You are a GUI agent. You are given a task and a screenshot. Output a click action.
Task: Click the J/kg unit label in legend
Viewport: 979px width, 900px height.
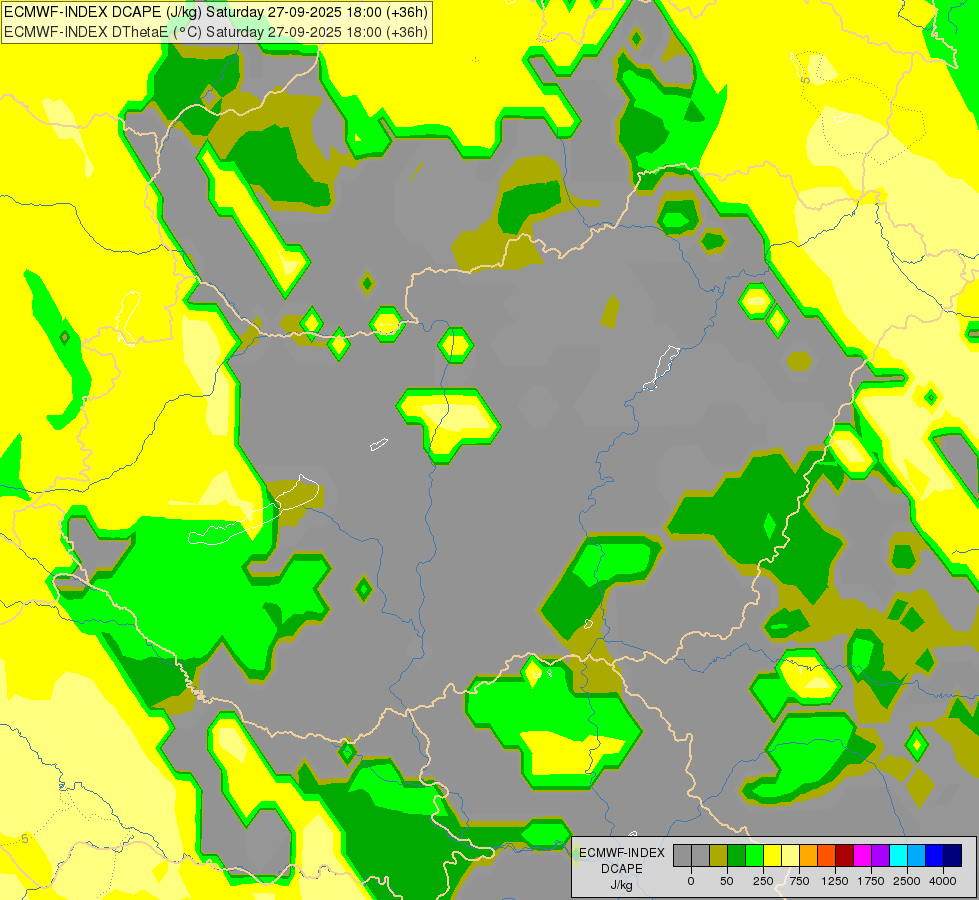pyautogui.click(x=622, y=885)
